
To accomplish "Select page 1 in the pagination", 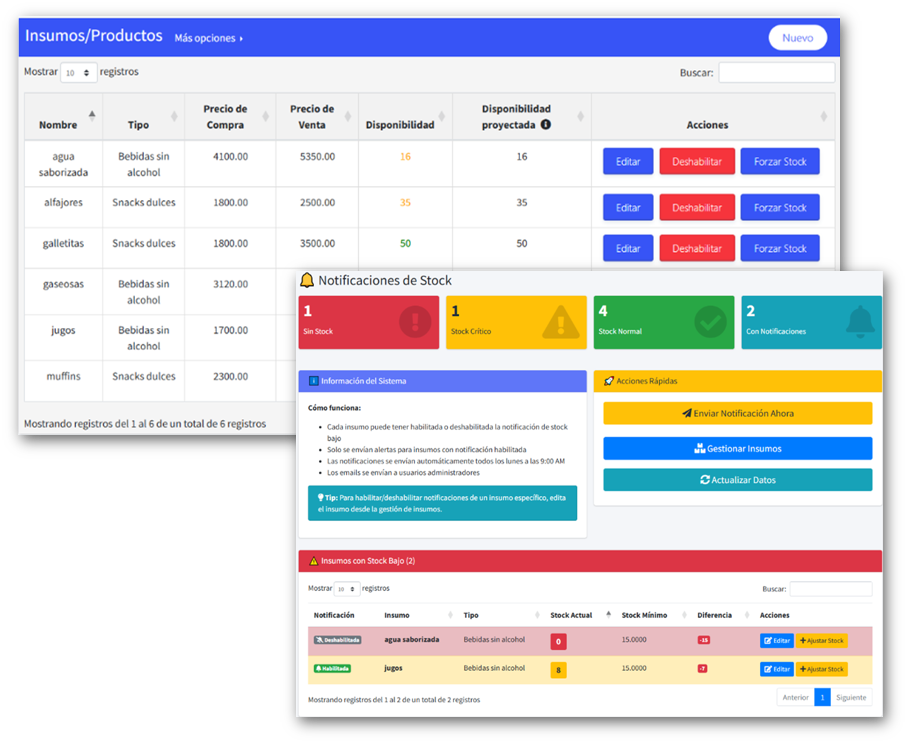I will click(x=822, y=698).
